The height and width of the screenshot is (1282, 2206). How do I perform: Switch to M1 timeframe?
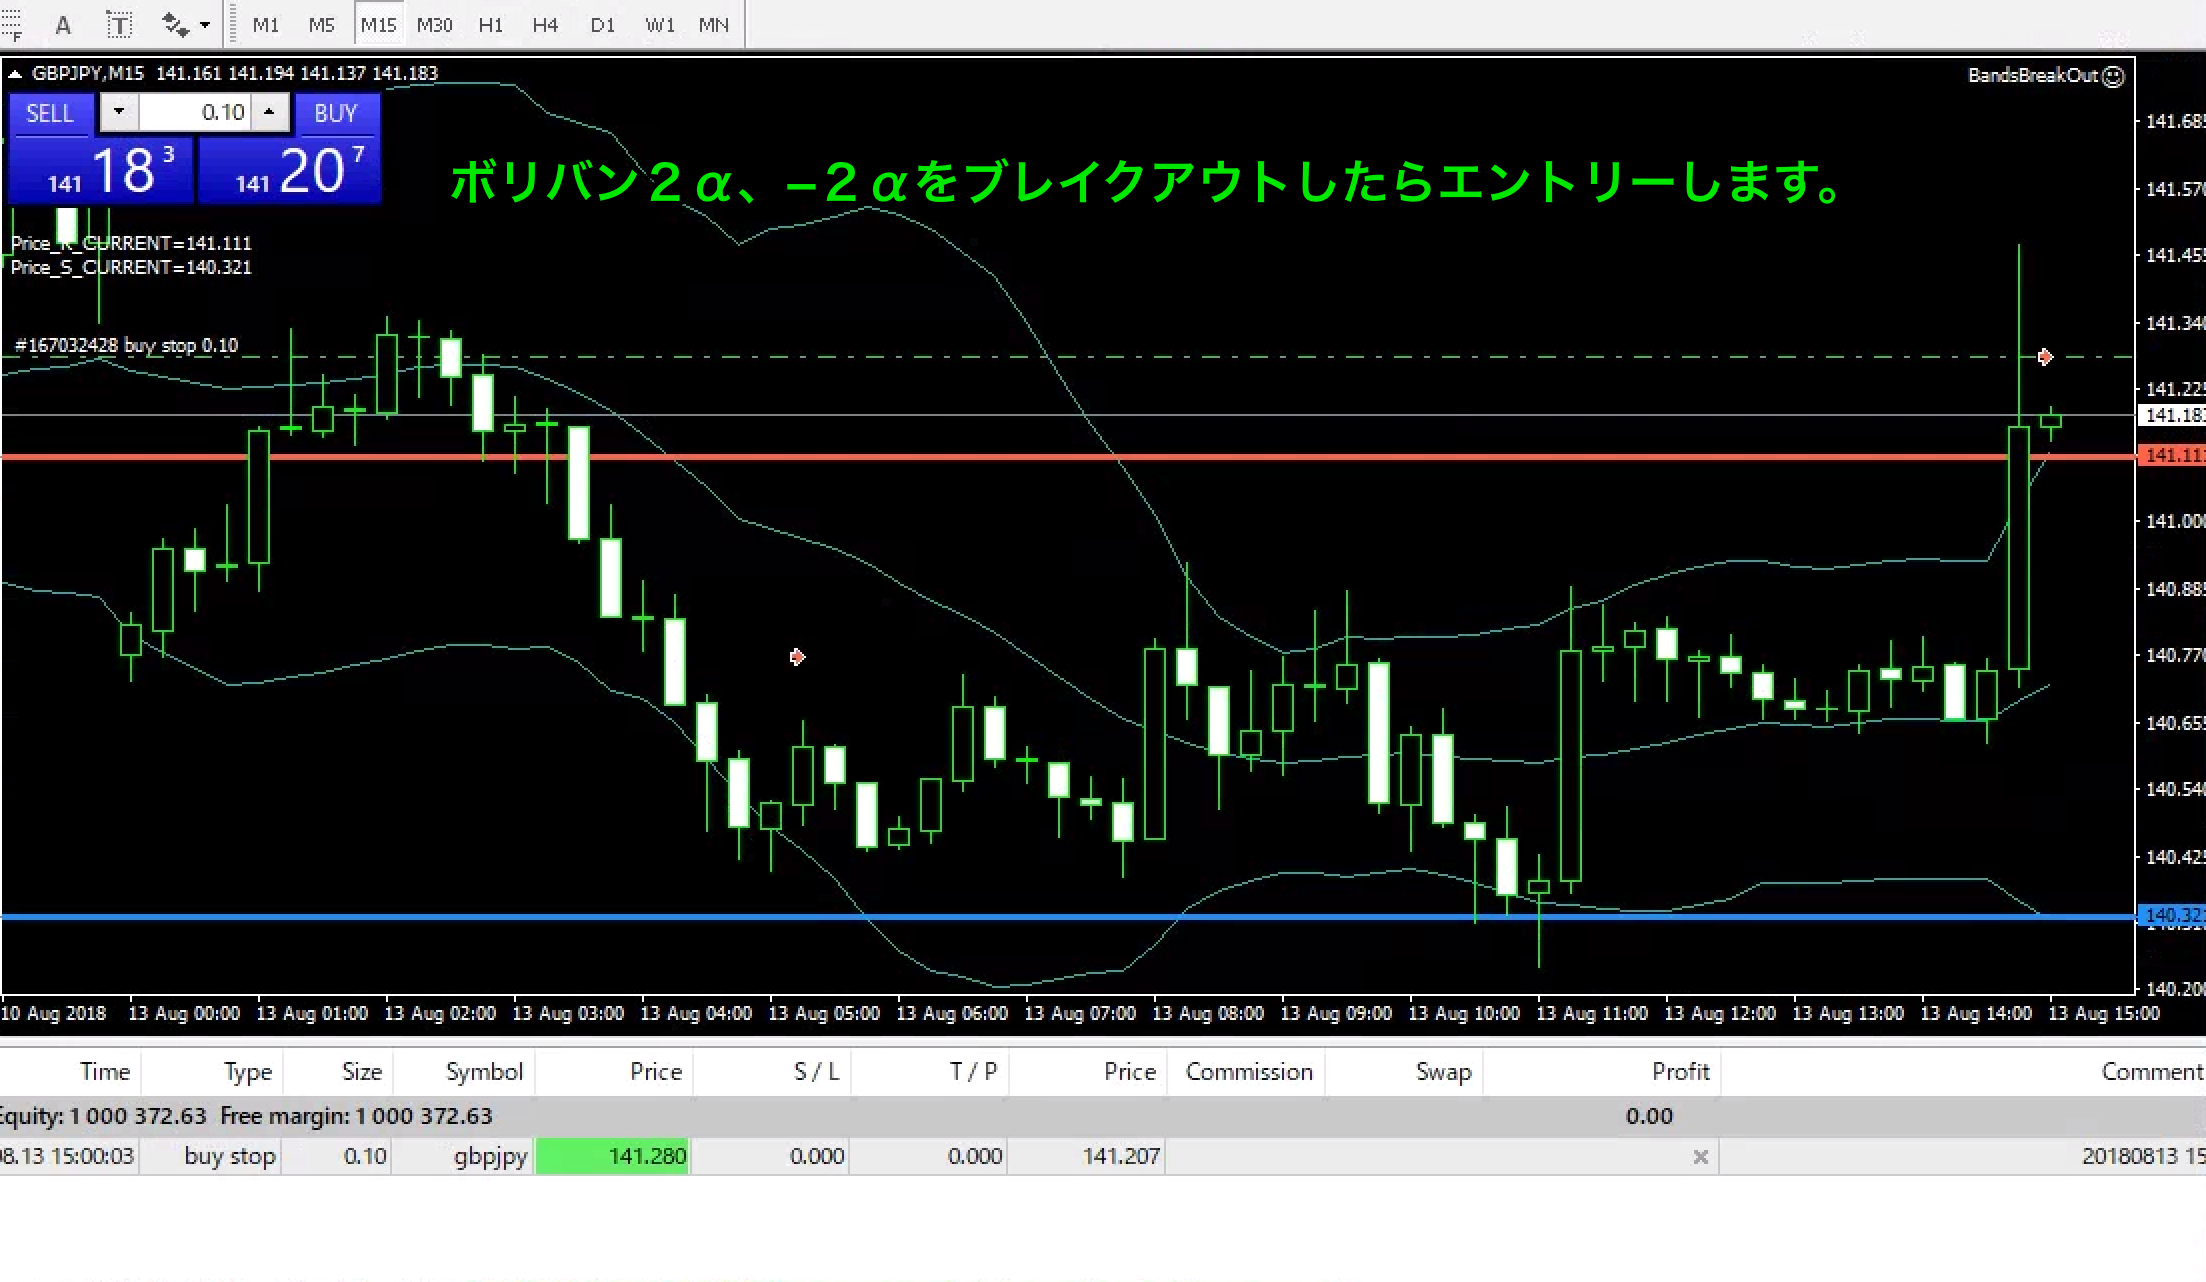click(x=265, y=25)
